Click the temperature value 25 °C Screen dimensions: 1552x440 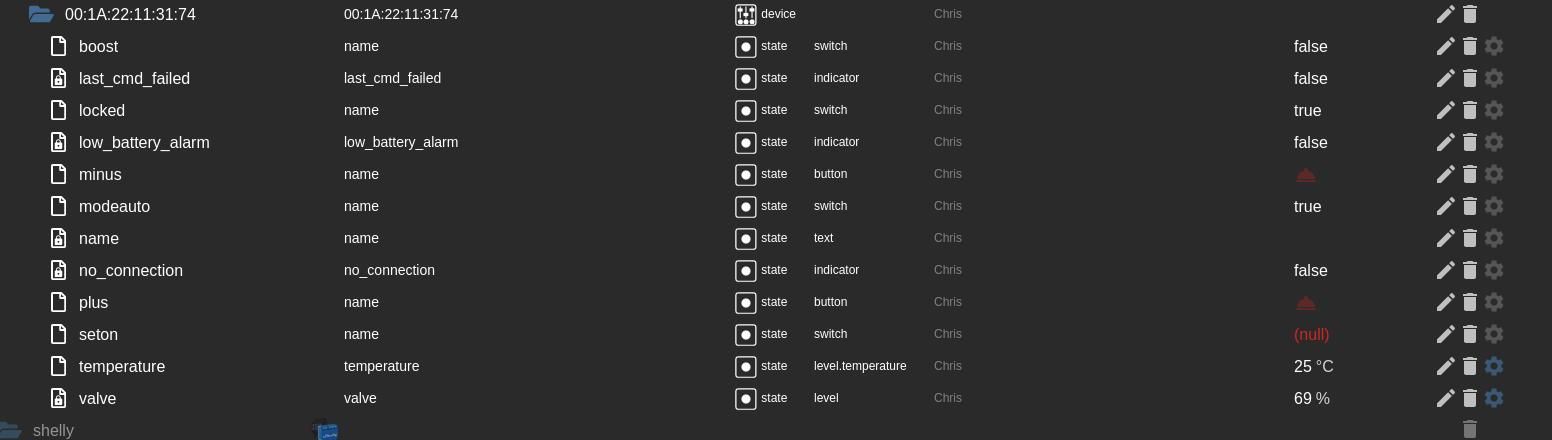click(x=1313, y=366)
